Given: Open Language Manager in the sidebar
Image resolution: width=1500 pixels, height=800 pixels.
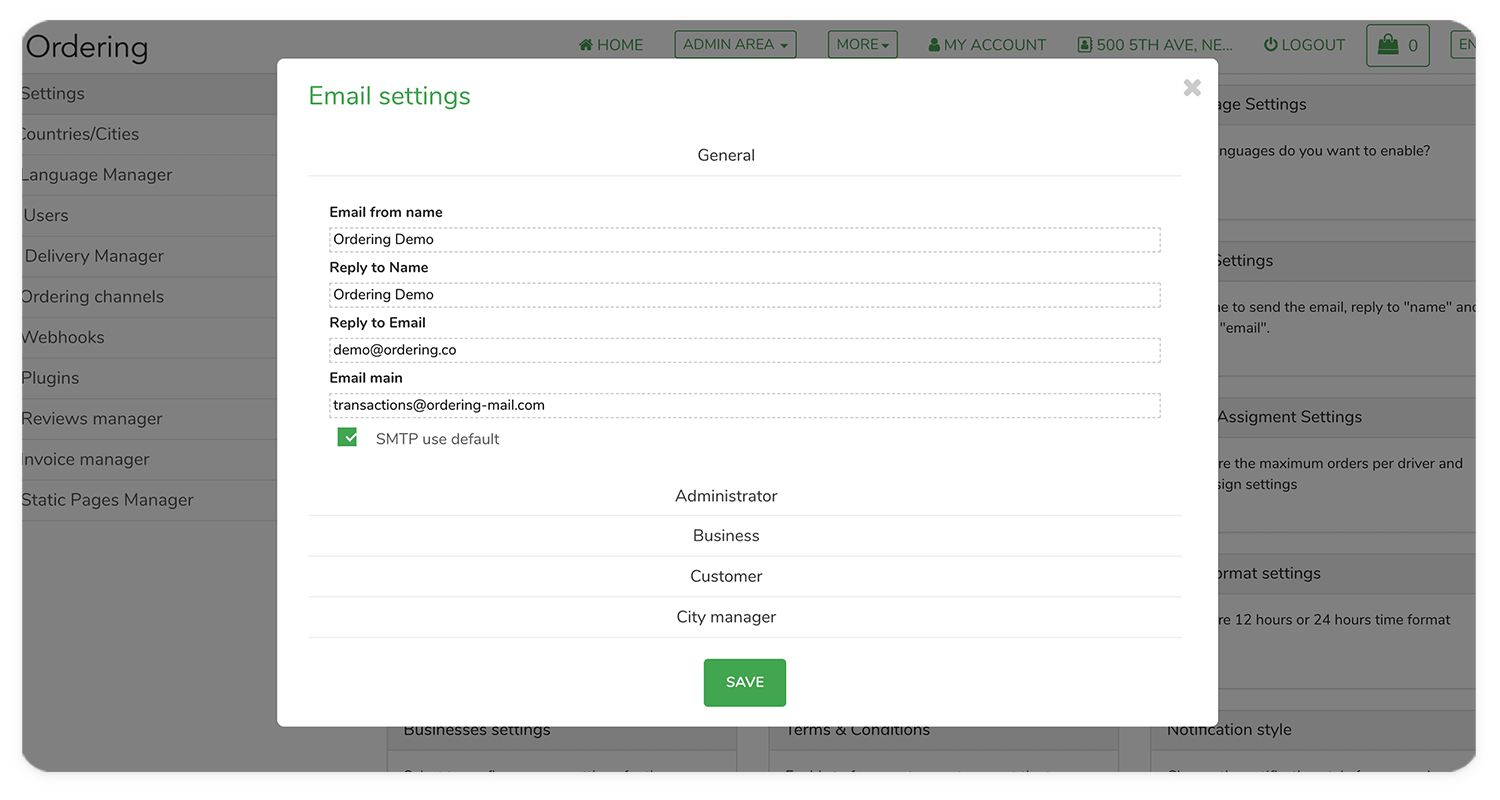Looking at the screenshot, I should click(x=150, y=175).
